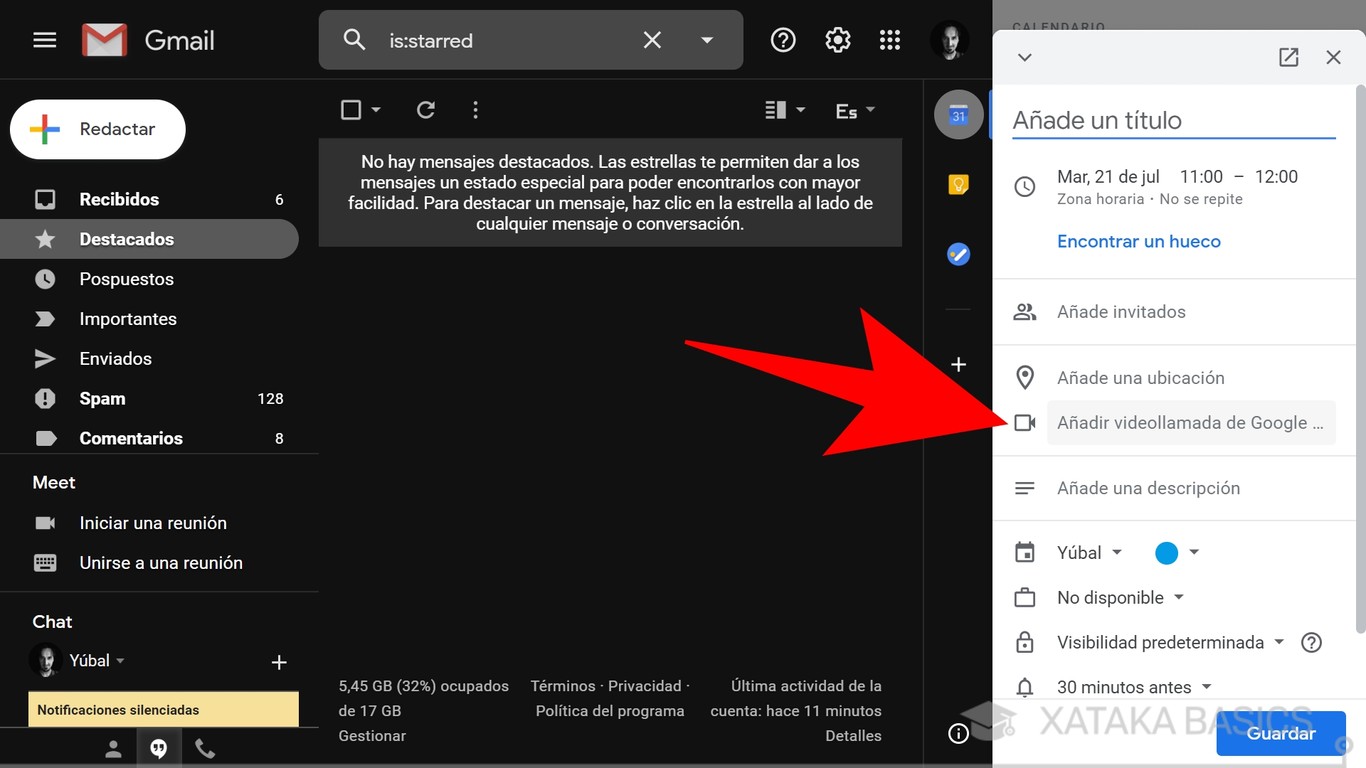Switch to the contacts tab at the bottom

click(112, 747)
